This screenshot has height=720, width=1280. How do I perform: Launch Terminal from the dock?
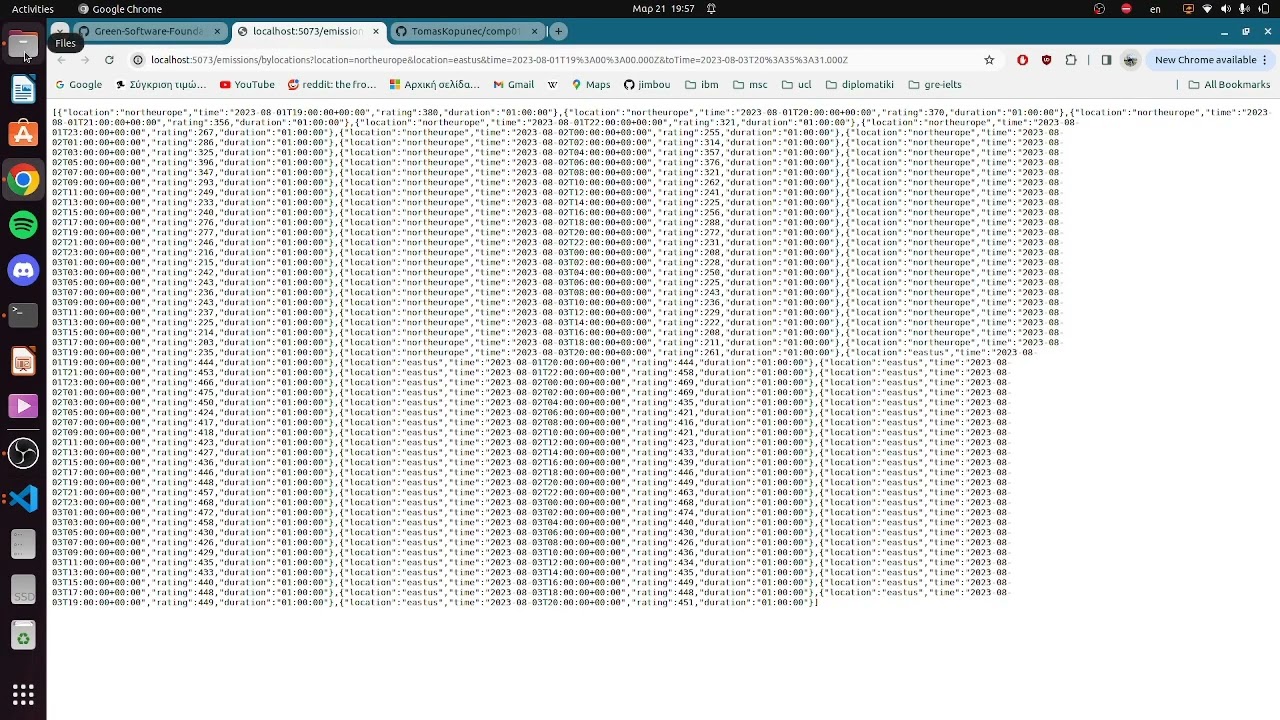click(x=23, y=314)
